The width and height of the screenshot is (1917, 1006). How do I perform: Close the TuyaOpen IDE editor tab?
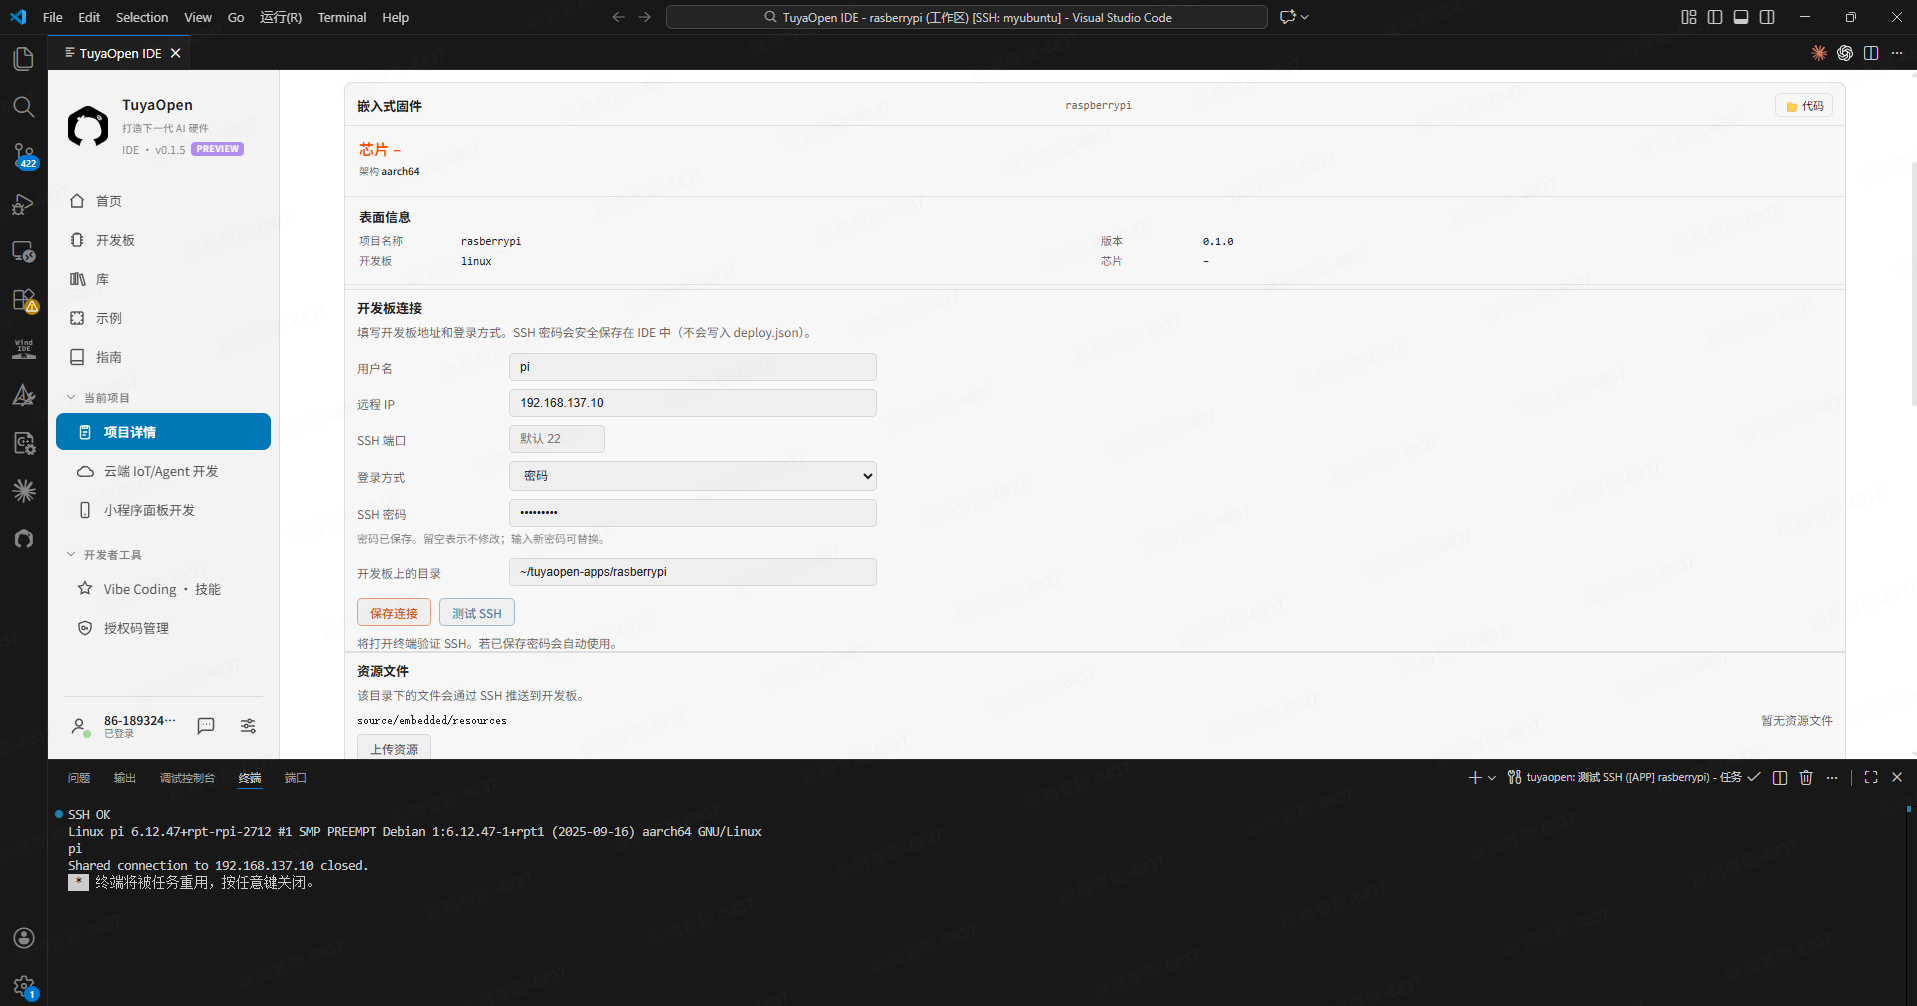pyautogui.click(x=176, y=53)
